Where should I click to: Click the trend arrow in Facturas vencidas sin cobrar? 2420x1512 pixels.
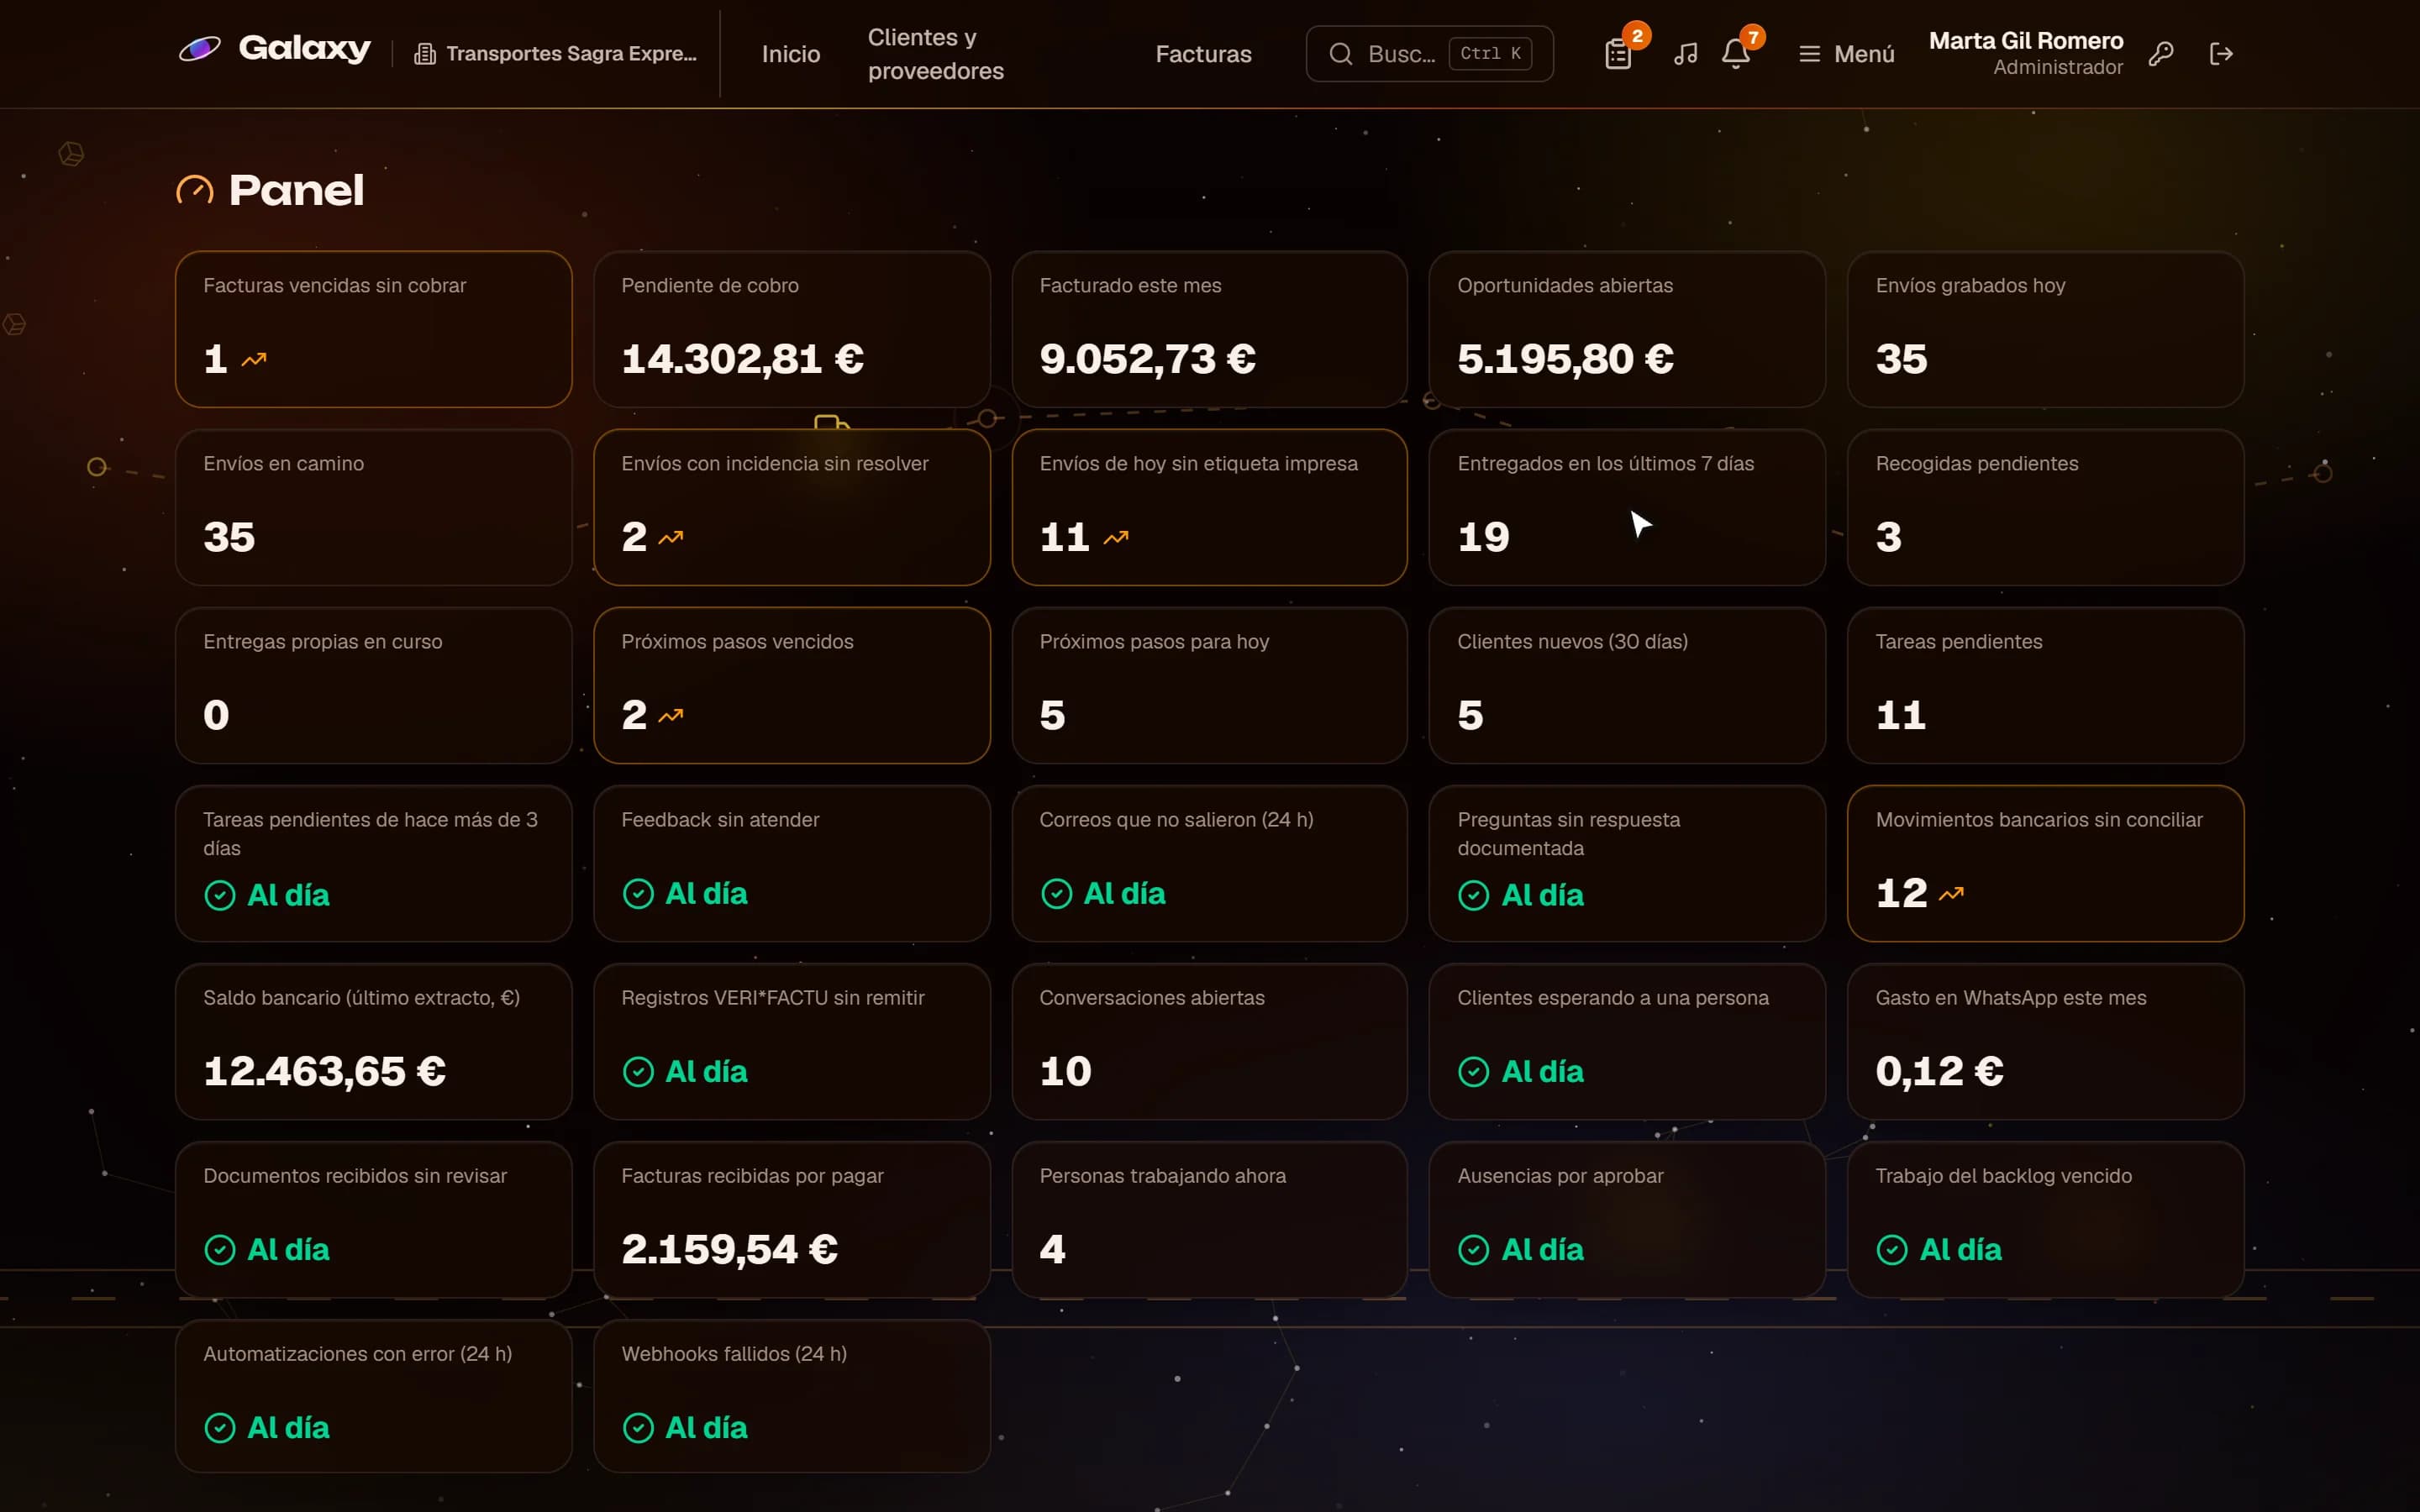pyautogui.click(x=254, y=359)
